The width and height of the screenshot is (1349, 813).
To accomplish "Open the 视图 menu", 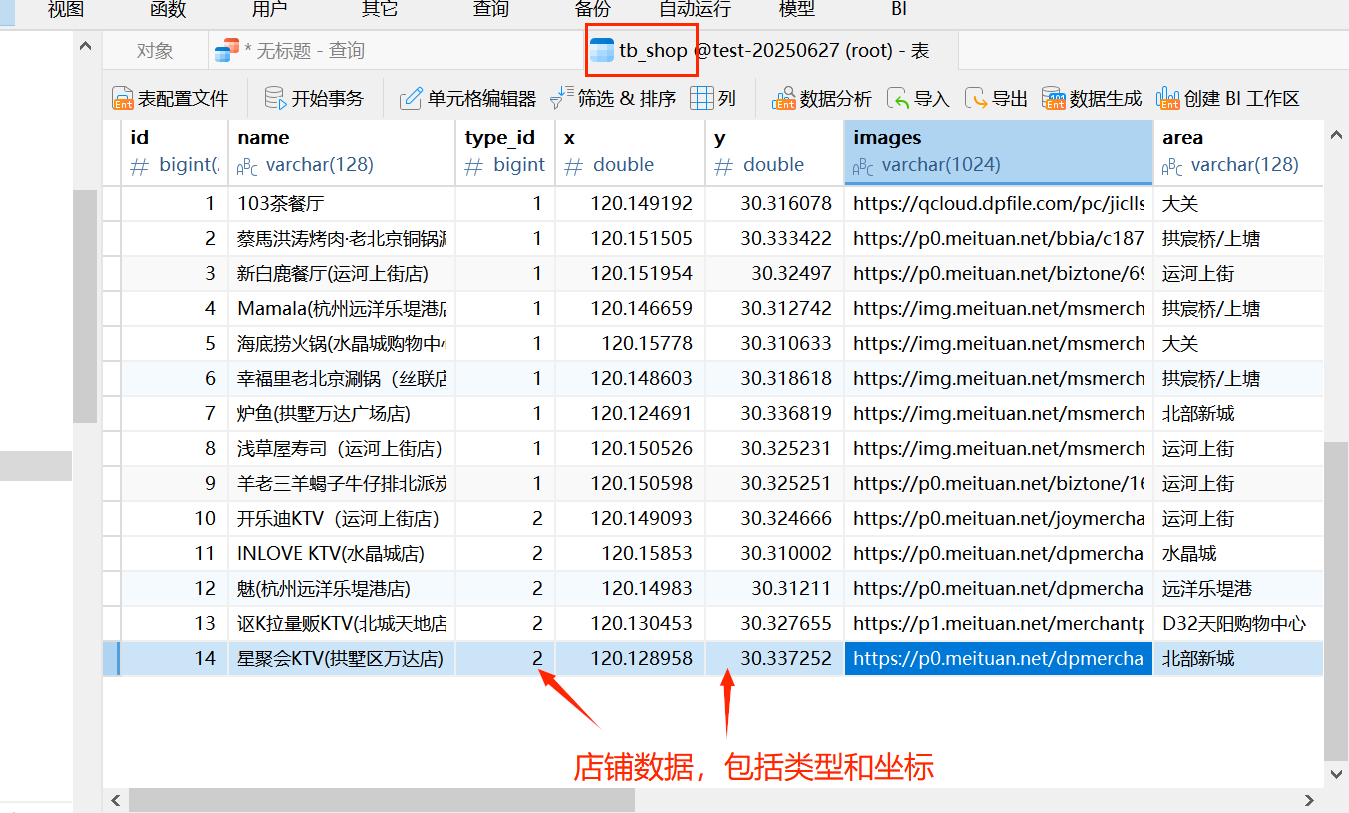I will click(x=66, y=9).
